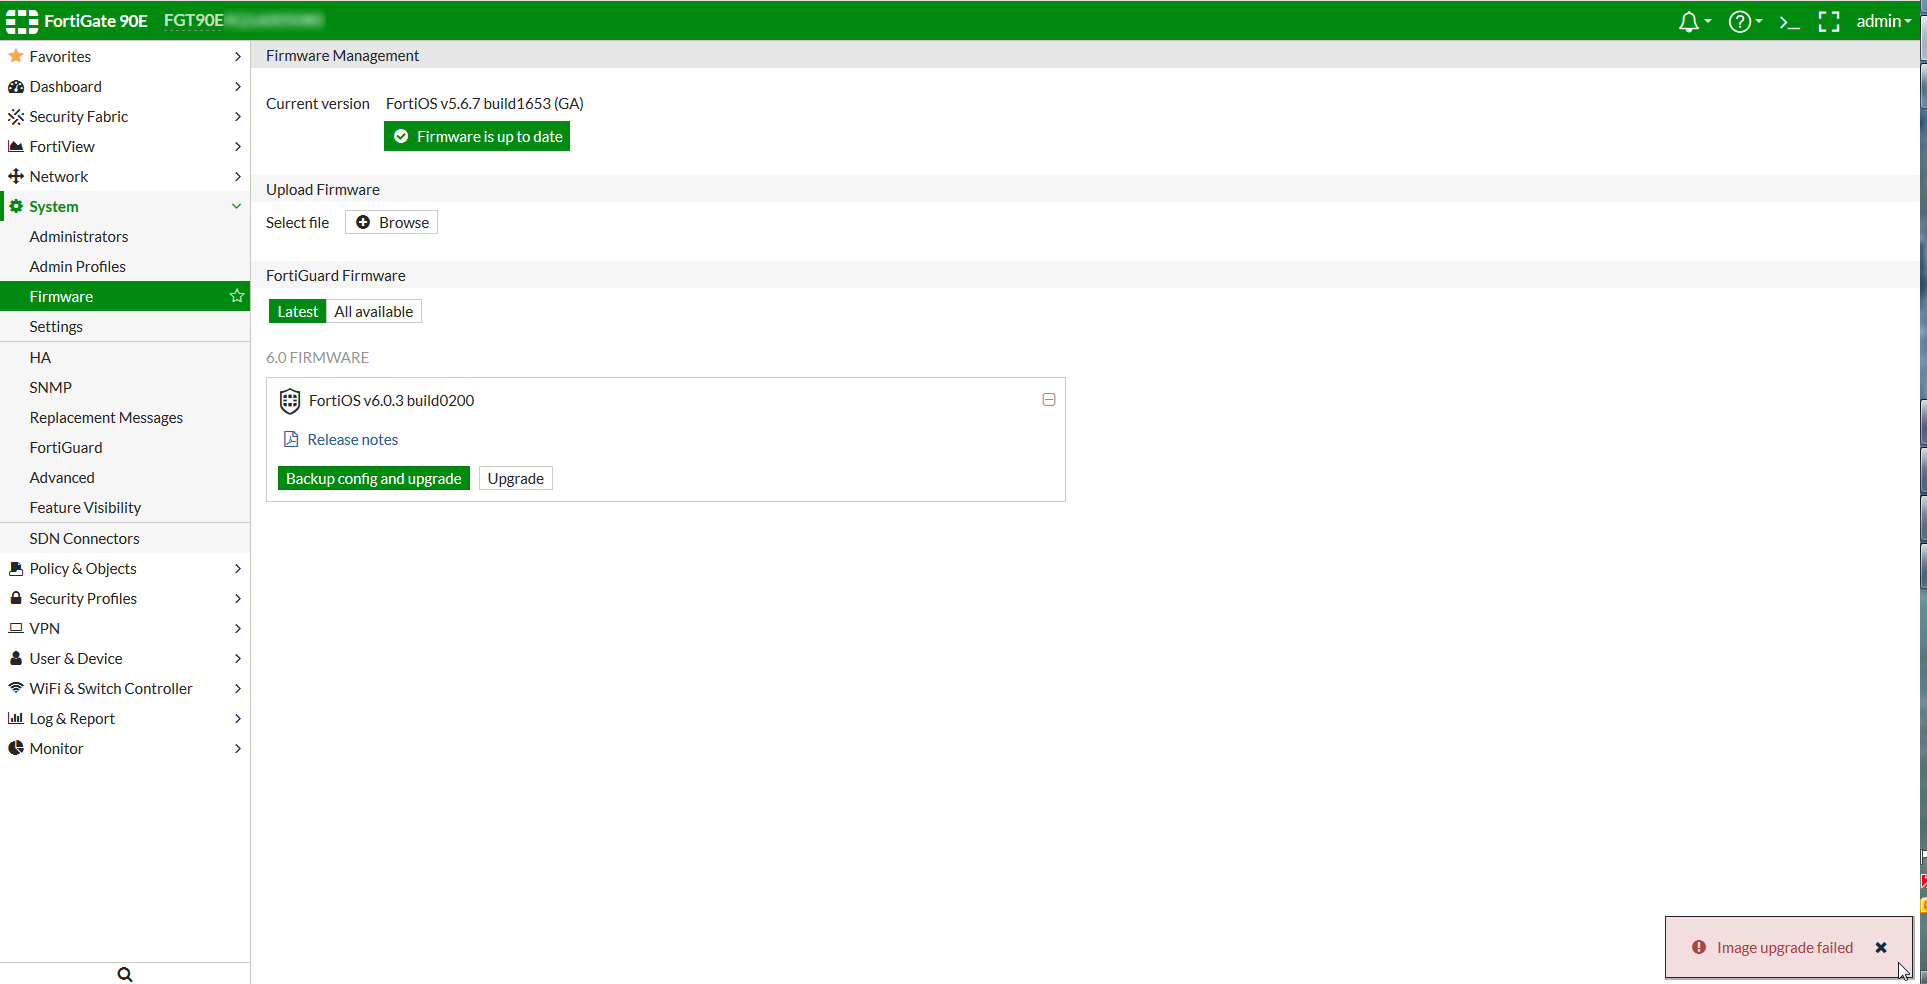Viewport: 1927px width, 984px height.
Task: Select the Latest firmware tab
Action: coord(297,311)
